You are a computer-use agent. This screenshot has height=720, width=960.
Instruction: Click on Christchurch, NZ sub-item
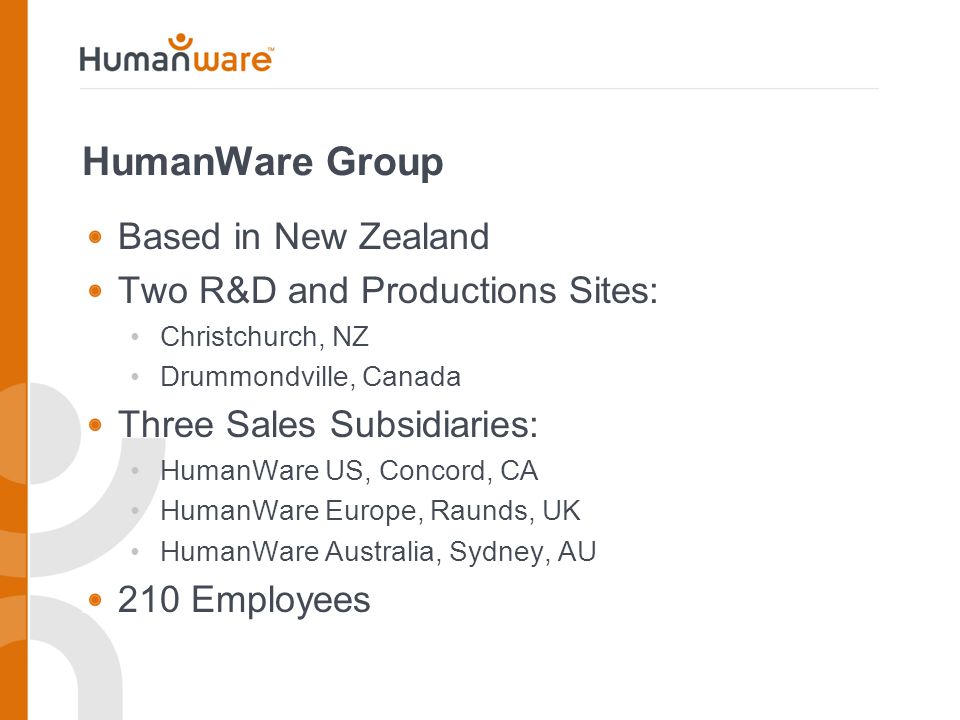264,337
